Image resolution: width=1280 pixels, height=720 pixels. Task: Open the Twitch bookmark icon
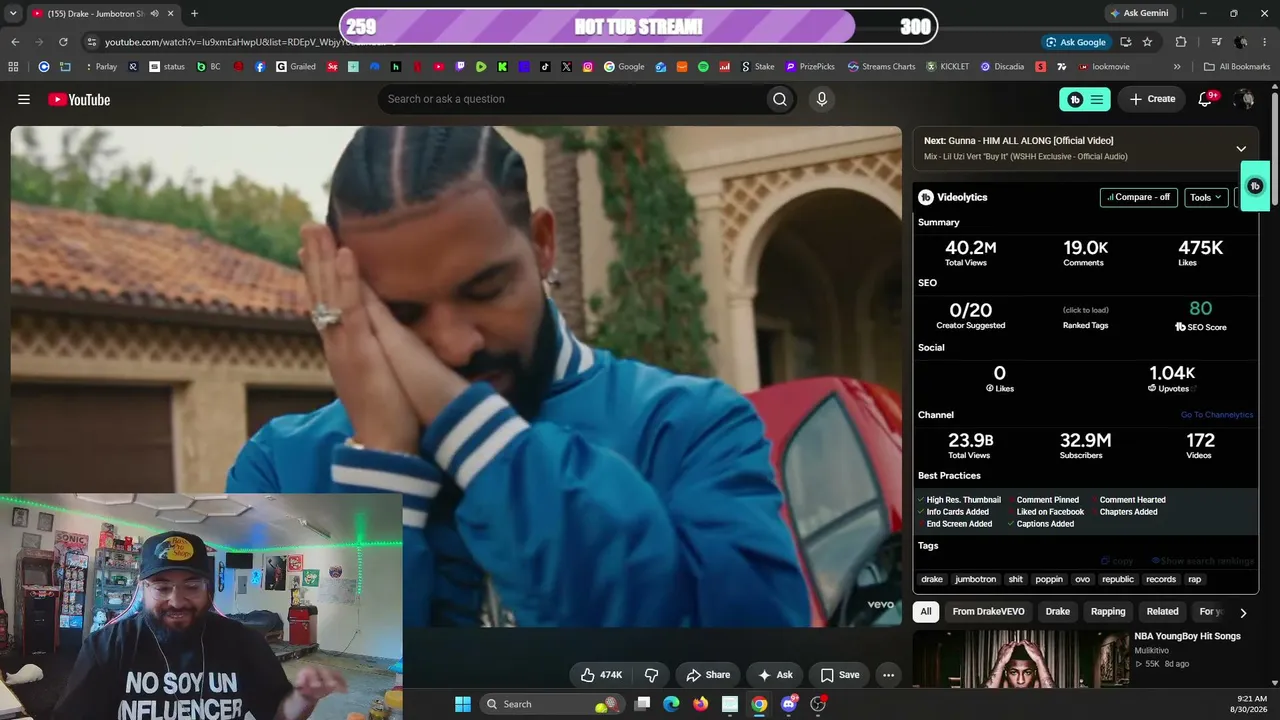460,67
